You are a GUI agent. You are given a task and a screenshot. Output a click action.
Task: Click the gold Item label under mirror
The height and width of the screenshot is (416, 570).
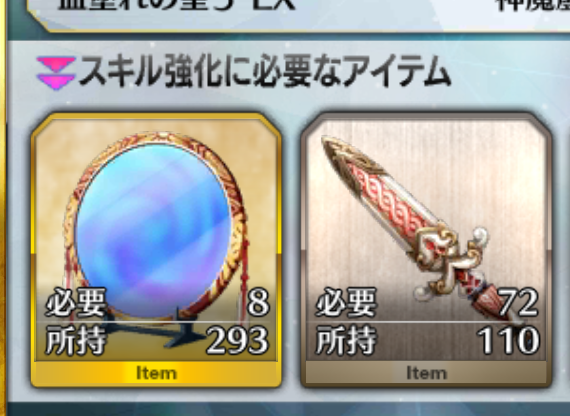pyautogui.click(x=156, y=373)
